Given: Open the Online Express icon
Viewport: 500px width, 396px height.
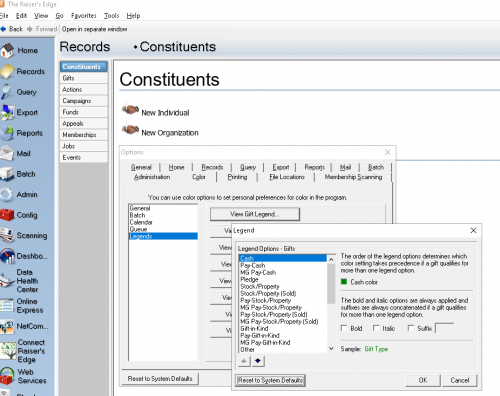Looking at the screenshot, I should [7, 306].
